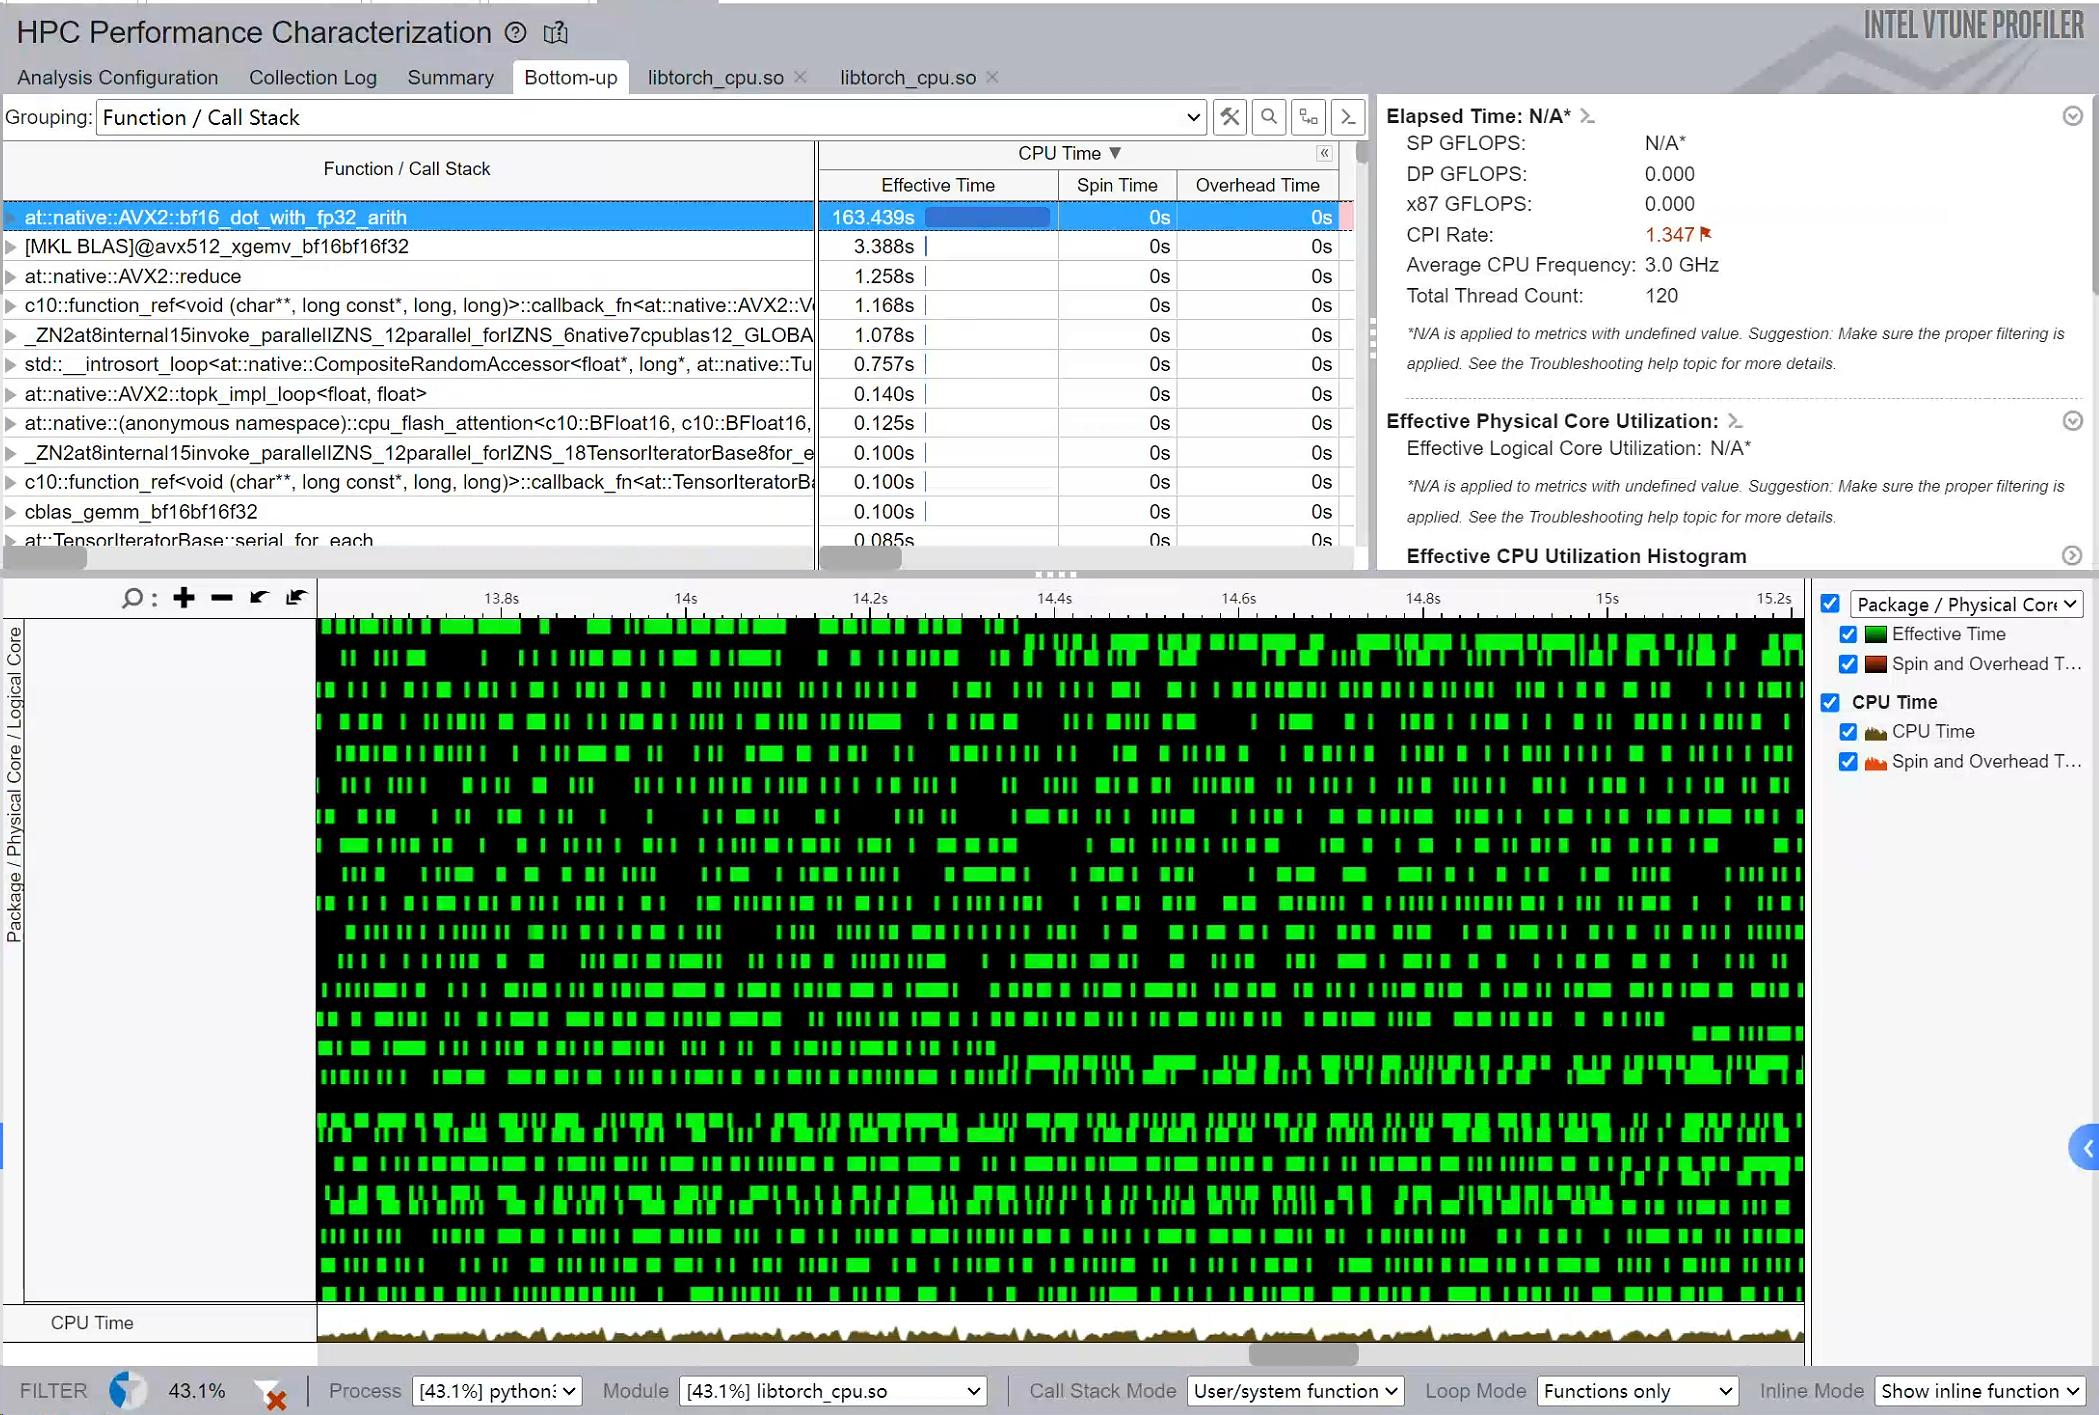
Task: Collapse the CPU Time column group arrows
Action: click(x=1324, y=153)
